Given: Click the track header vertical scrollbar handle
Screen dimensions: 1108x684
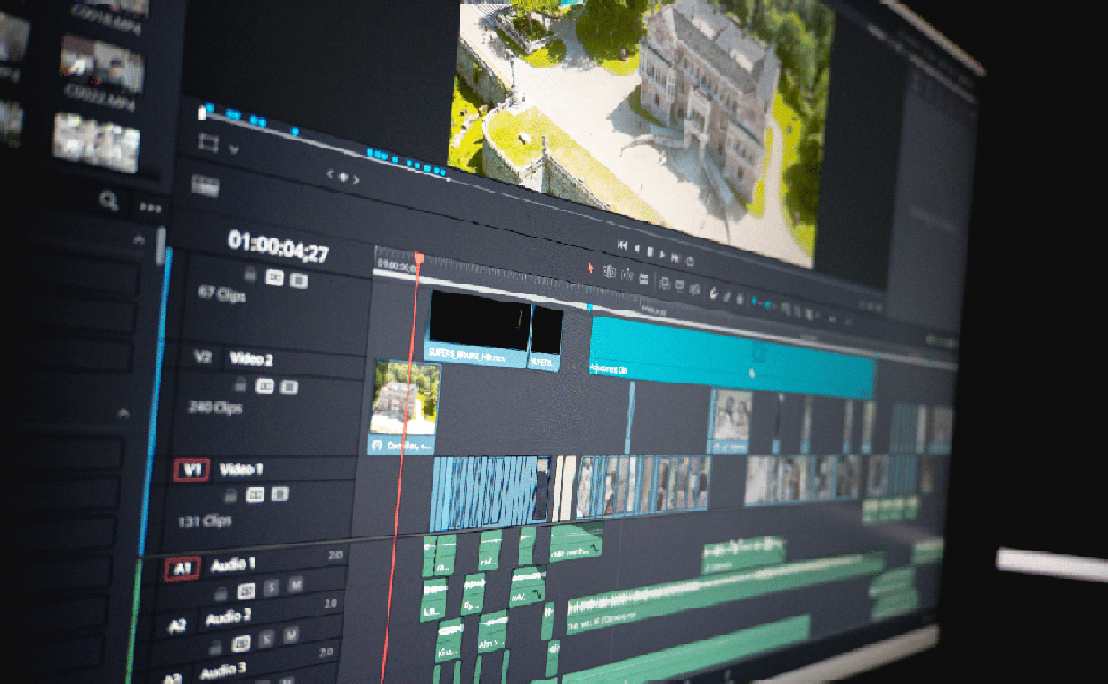Looking at the screenshot, I should point(161,245).
